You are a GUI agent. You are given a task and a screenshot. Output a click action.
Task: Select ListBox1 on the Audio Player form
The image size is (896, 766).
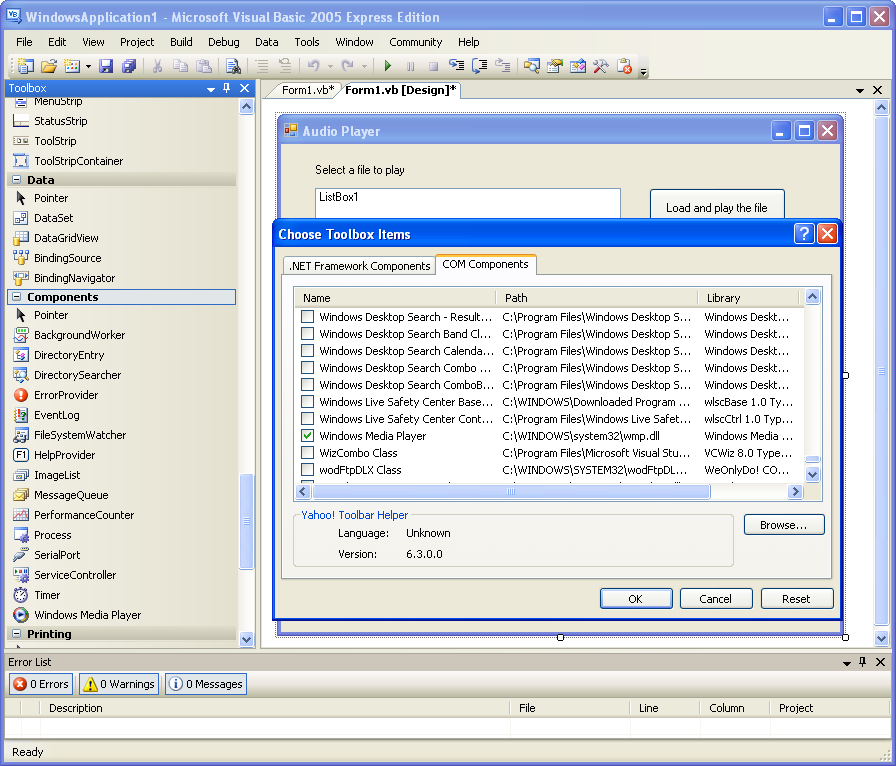tap(467, 203)
